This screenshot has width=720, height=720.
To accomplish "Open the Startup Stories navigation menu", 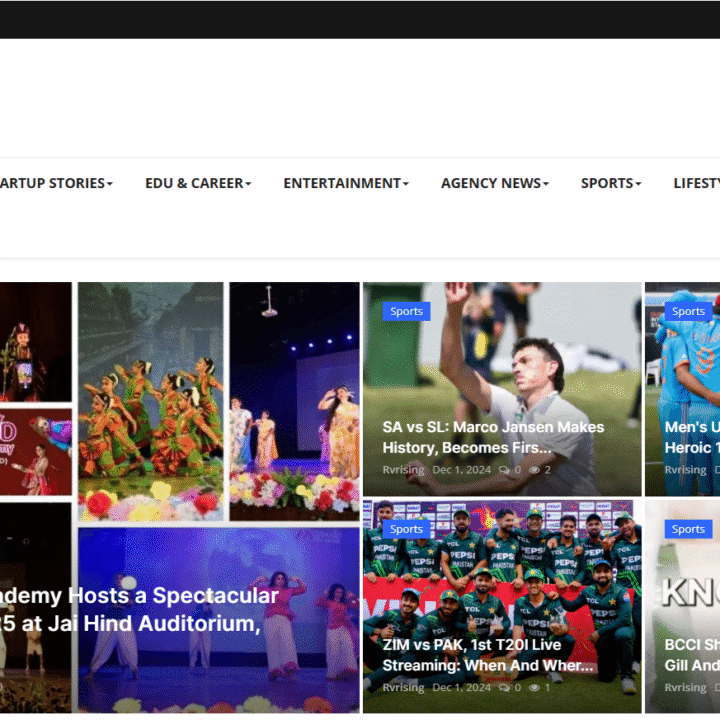I will 55,183.
